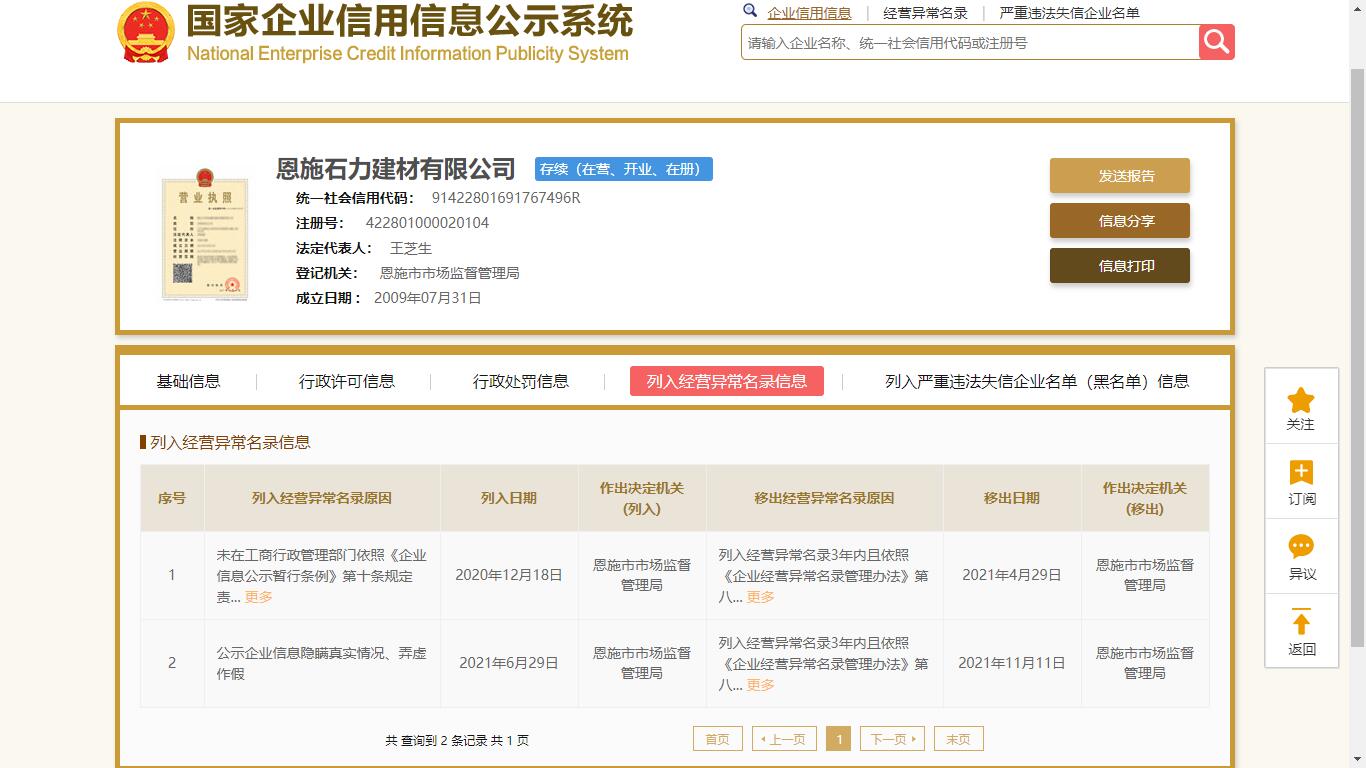1366x768 pixels.
Task: Select the 经营异常名录 search category
Action: (x=925, y=13)
